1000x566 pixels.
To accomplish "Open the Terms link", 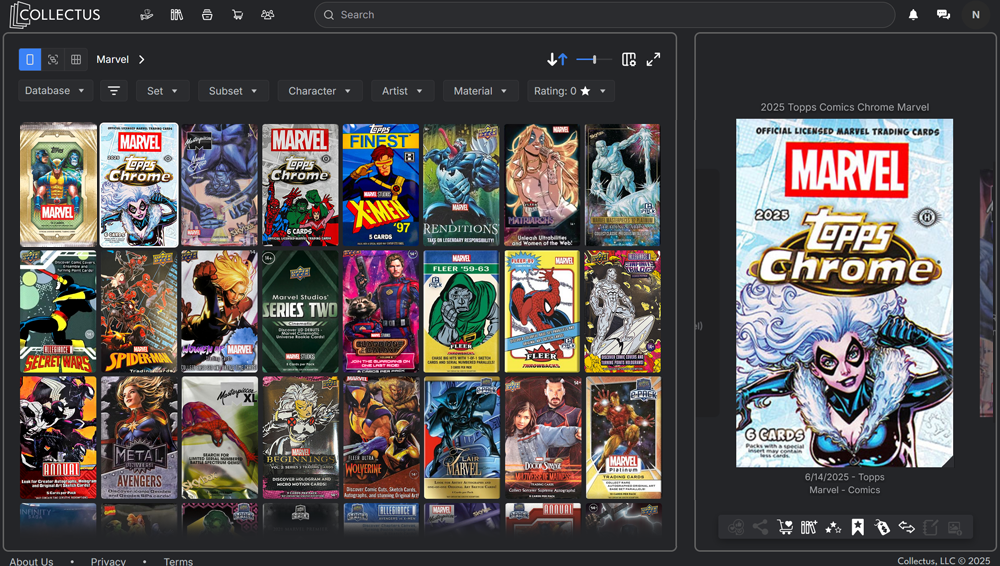I will click(x=178, y=561).
